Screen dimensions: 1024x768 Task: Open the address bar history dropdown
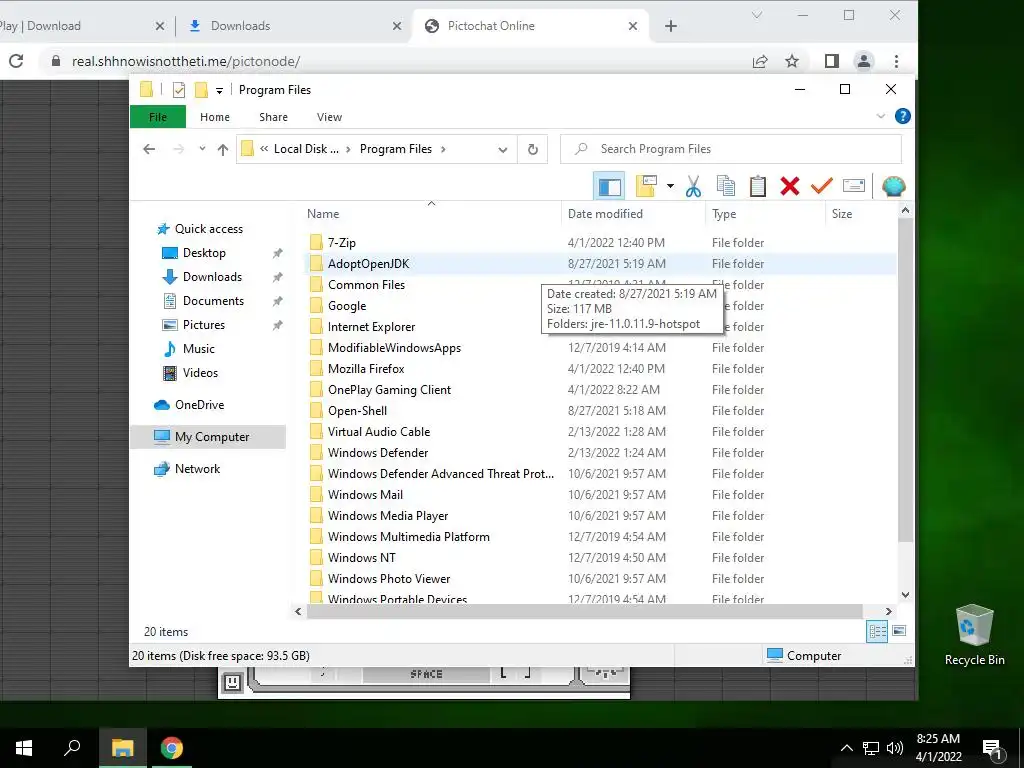[x=503, y=150]
